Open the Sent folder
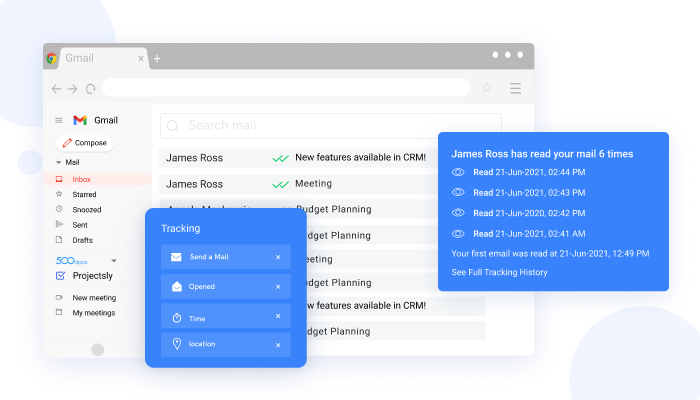 coord(80,225)
